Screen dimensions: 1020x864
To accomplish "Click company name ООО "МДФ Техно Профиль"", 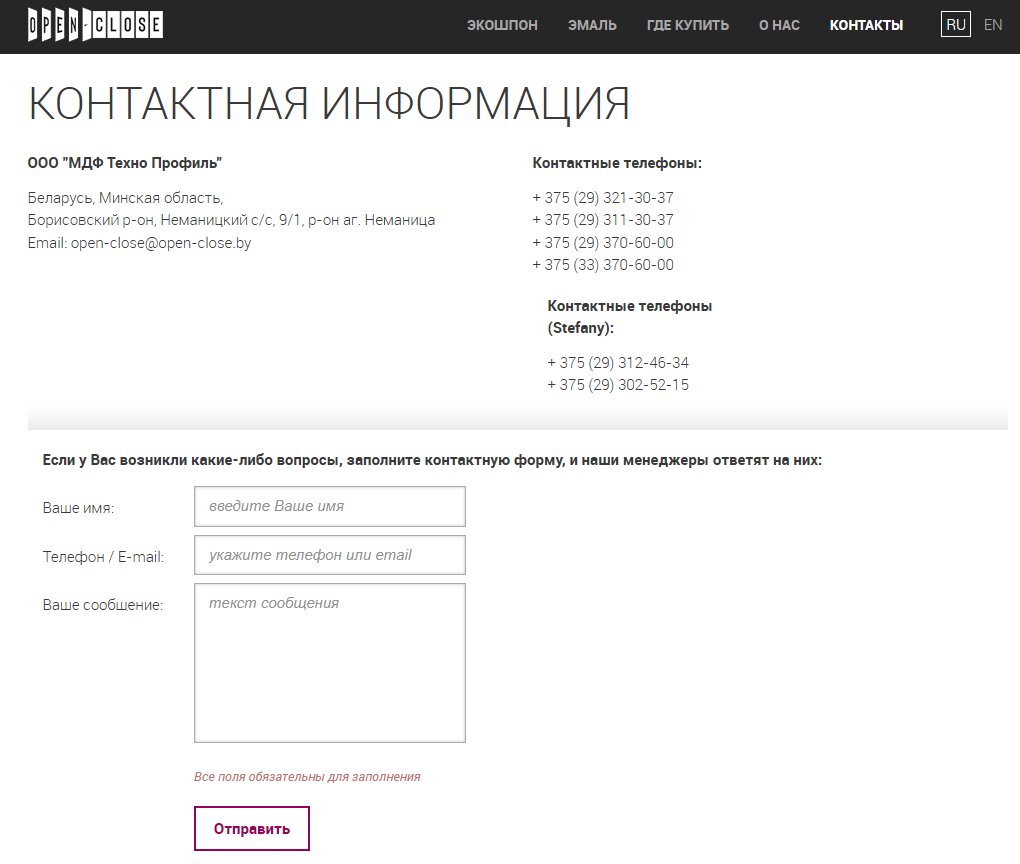I will click(125, 163).
